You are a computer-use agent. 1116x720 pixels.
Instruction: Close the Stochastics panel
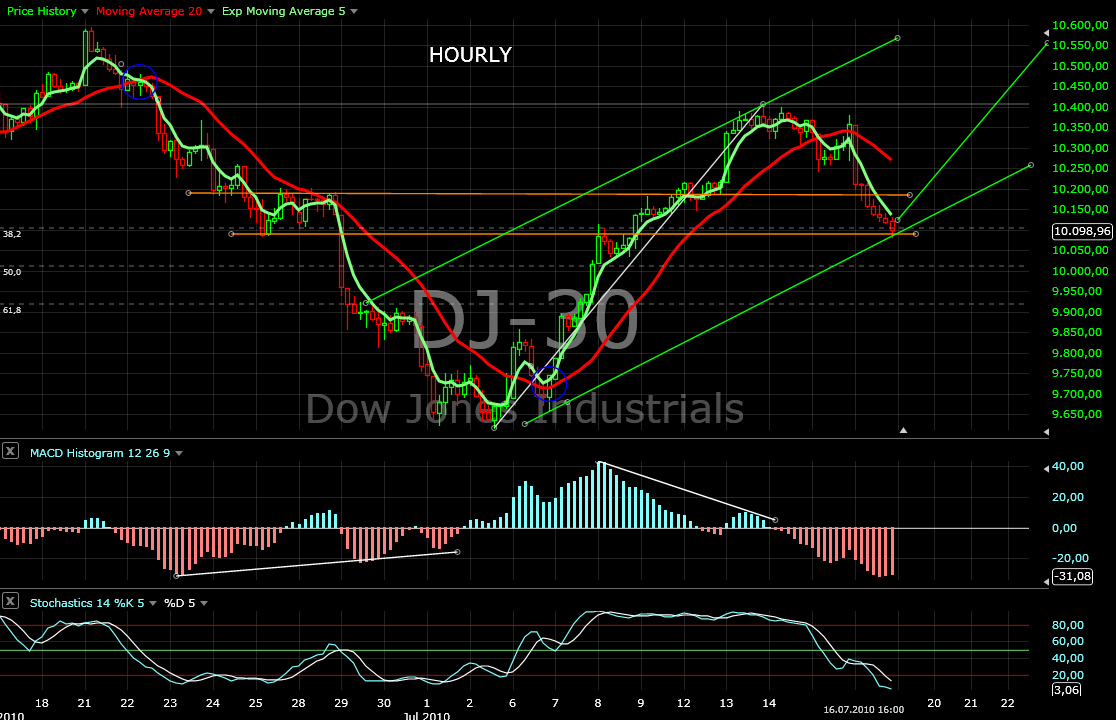tap(10, 601)
